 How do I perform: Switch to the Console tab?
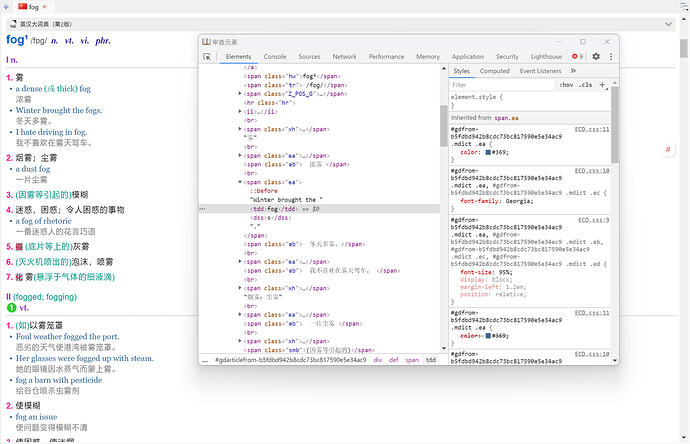click(x=275, y=57)
